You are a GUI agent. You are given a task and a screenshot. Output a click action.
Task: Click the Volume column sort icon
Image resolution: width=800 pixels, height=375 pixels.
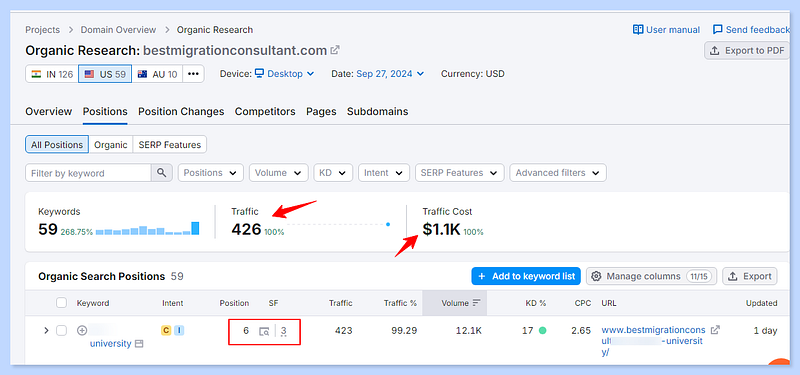[477, 303]
